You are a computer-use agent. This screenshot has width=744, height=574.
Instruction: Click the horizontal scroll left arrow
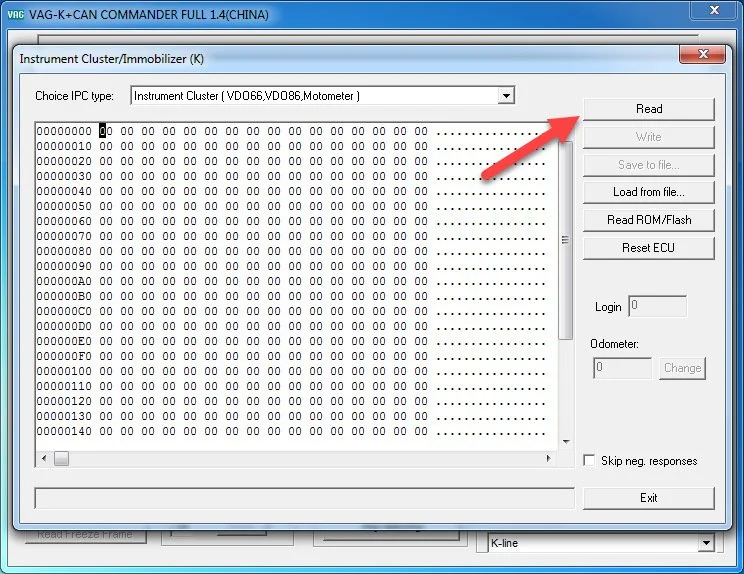point(44,458)
